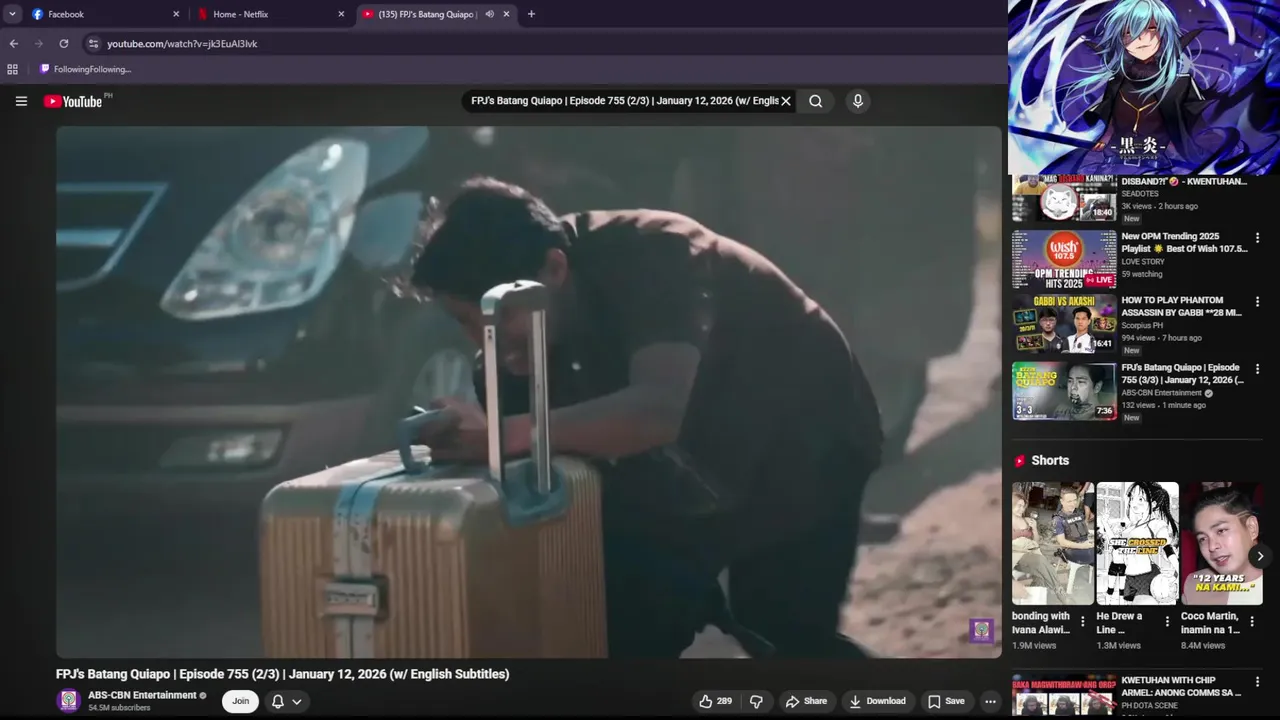Viewport: 1280px width, 720px height.
Task: Open the tab search dropdown arrow
Action: pyautogui.click(x=12, y=14)
